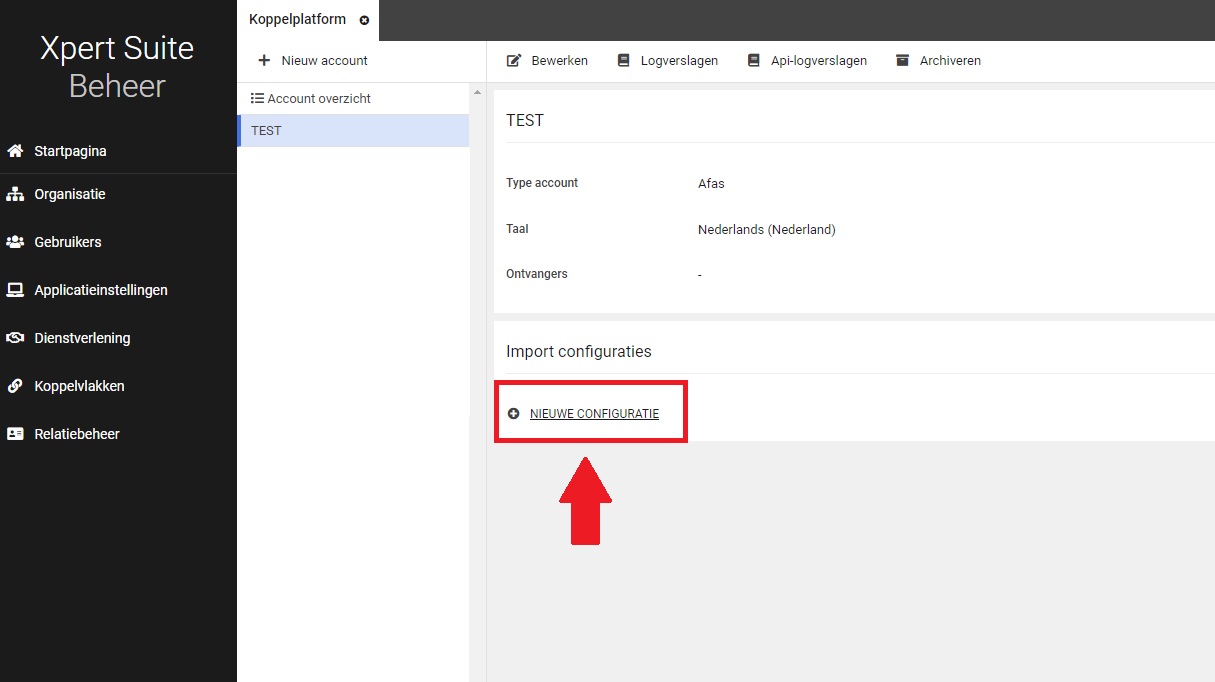Viewport: 1215px width, 682px height.
Task: Click the Relatiebeheer contact card icon
Action: tap(15, 434)
